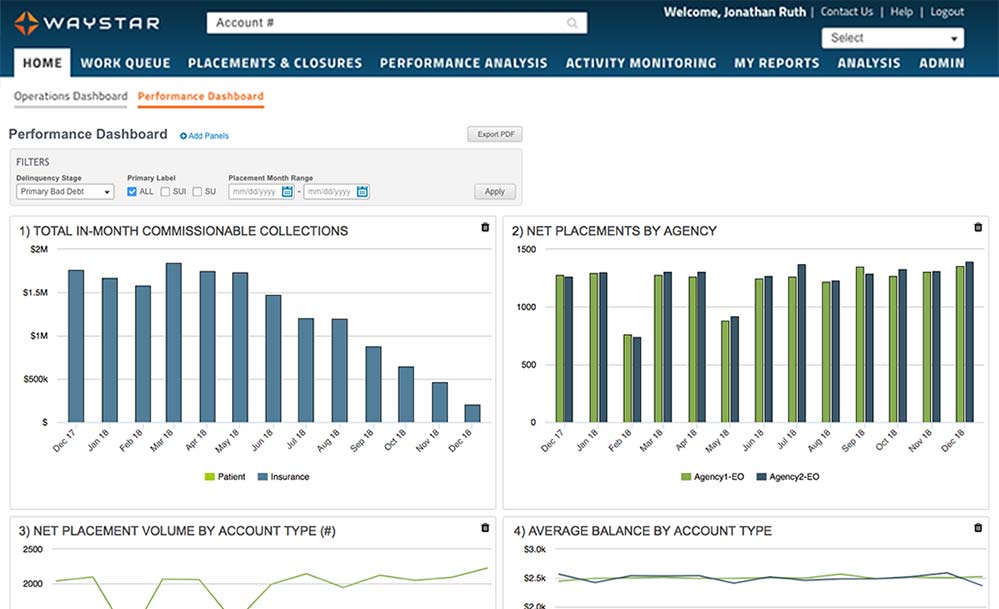The width and height of the screenshot is (999, 609).
Task: Switch to the Operations Dashboard tab
Action: (71, 96)
